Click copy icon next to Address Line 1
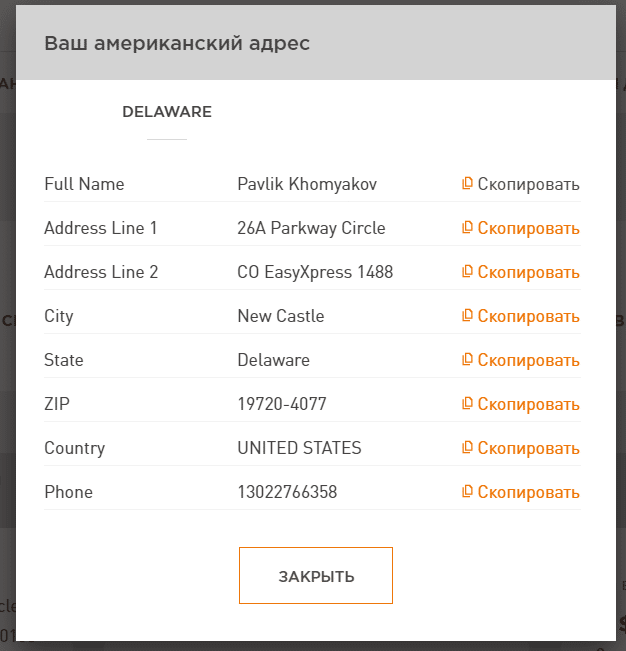 (x=467, y=228)
